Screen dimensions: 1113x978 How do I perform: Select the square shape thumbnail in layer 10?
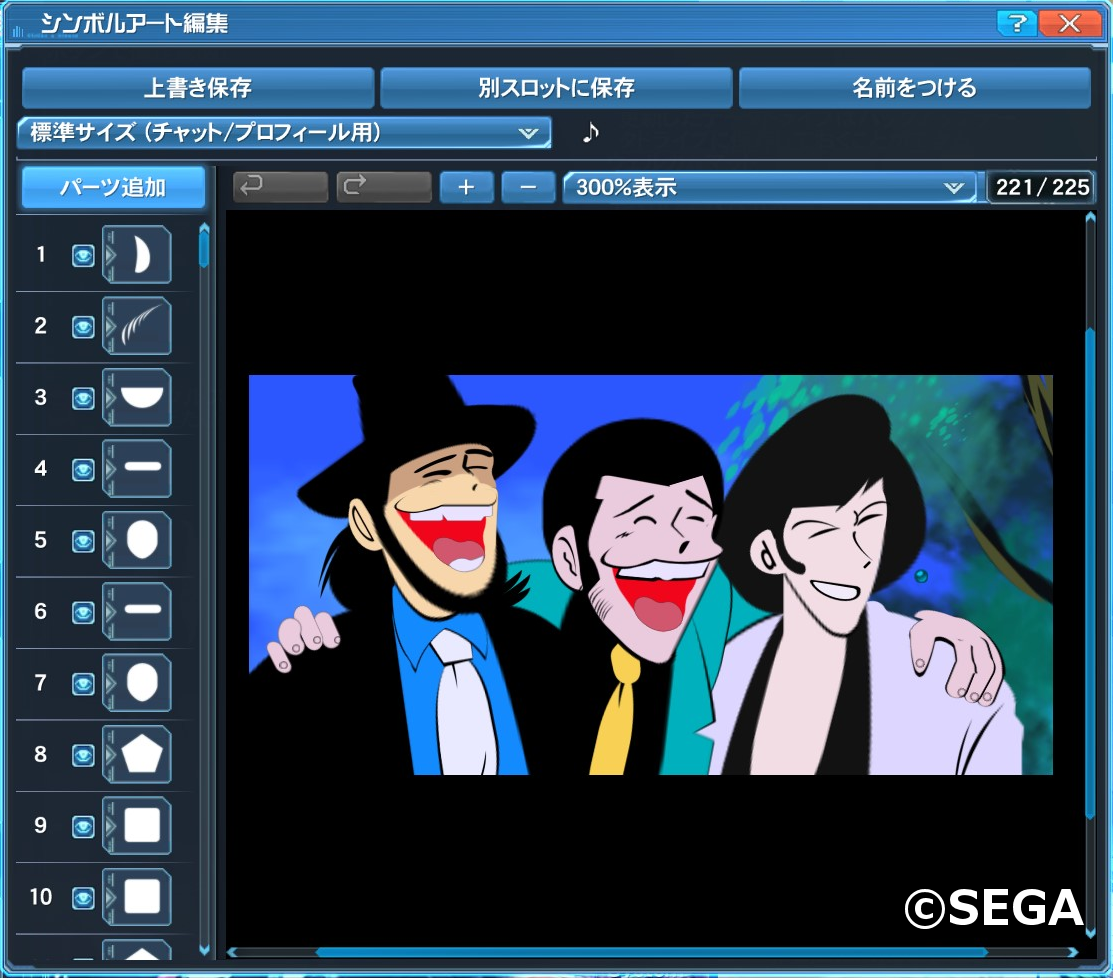(x=143, y=897)
